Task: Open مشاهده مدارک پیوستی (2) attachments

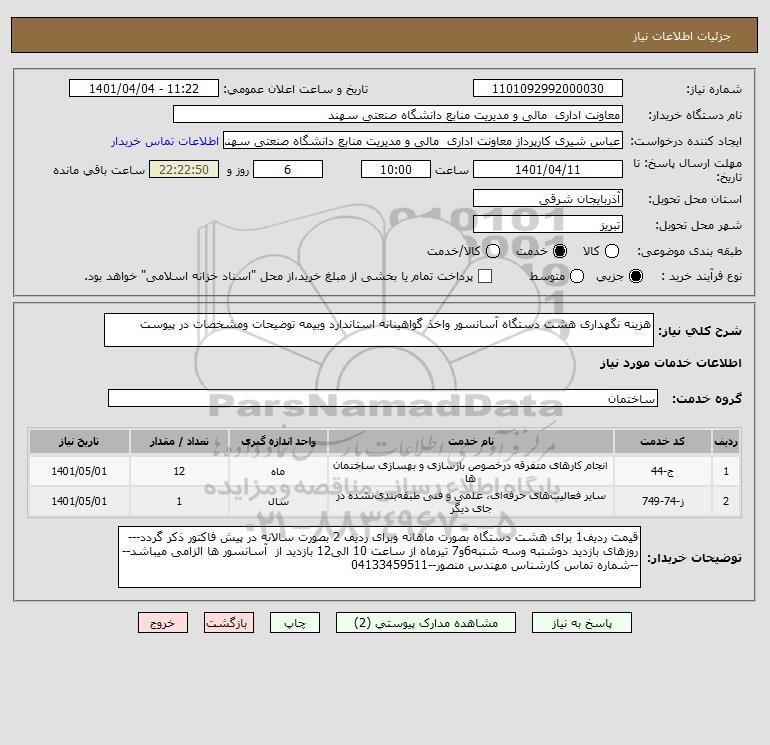Action: click(x=426, y=623)
